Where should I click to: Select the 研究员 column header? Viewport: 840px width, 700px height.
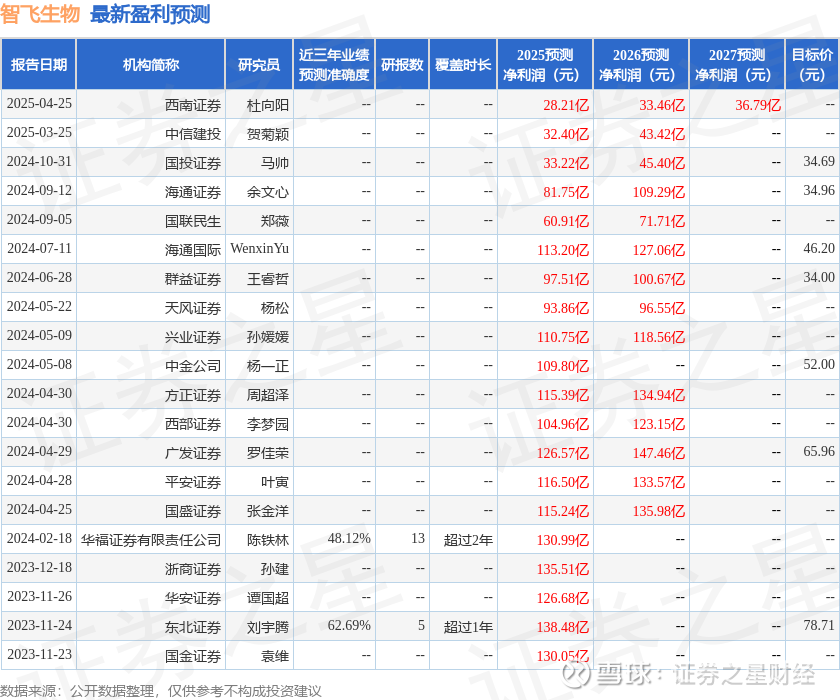pyautogui.click(x=259, y=64)
